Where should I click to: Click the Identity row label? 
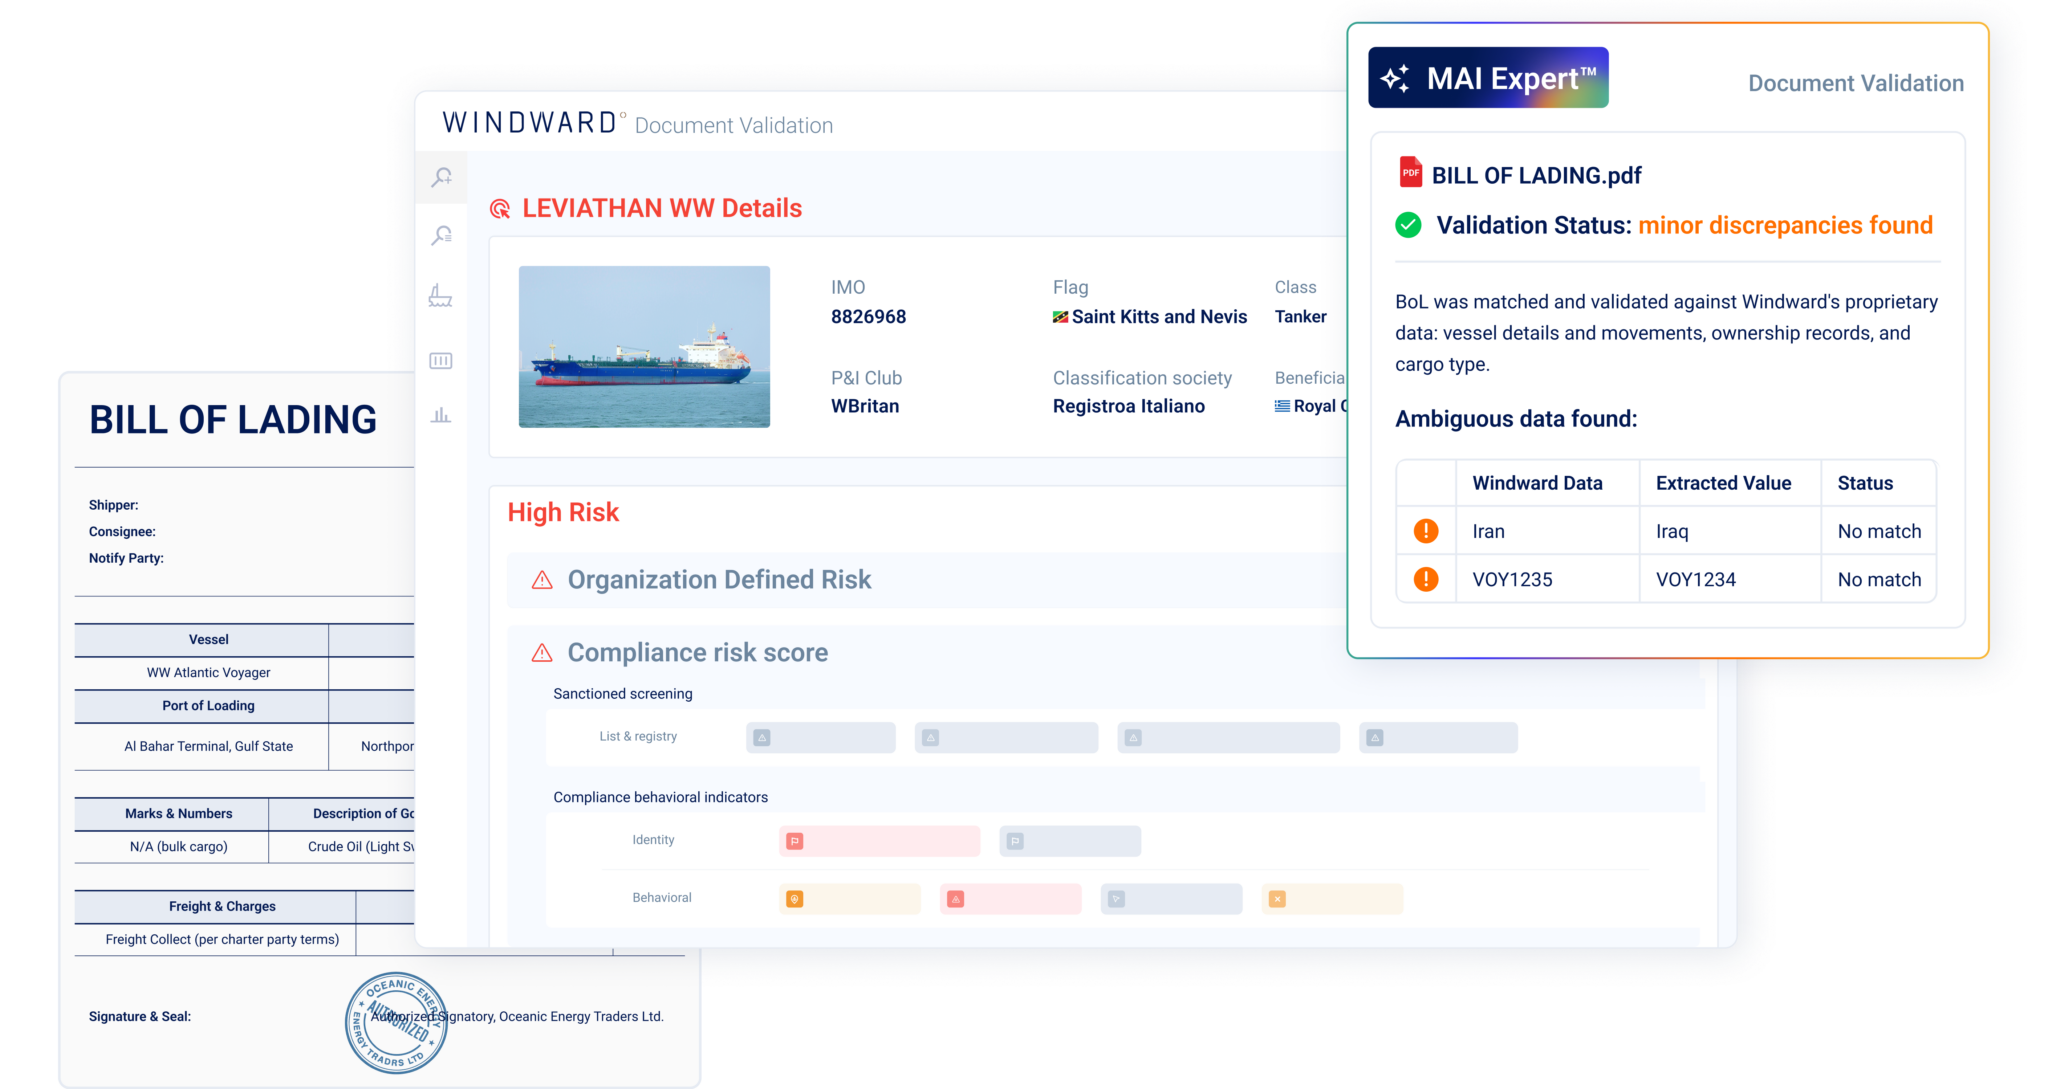click(653, 840)
